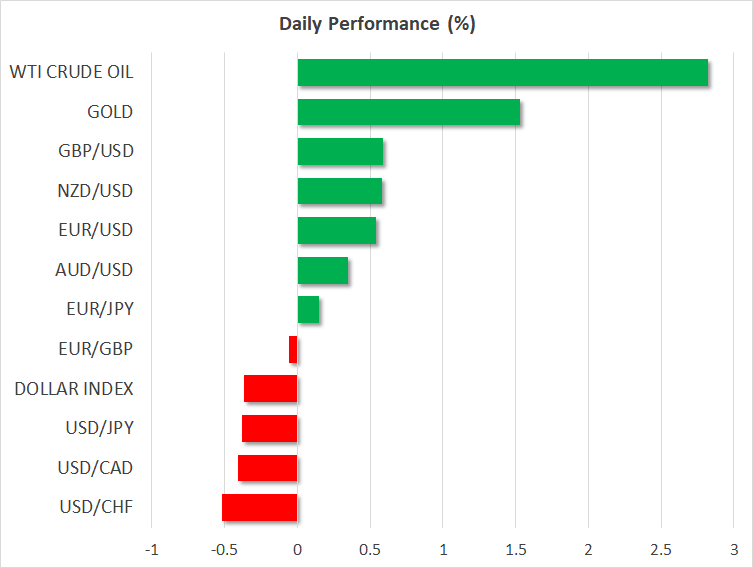This screenshot has height=568, width=753.
Task: Click the 1.5 tick on horizontal axis
Action: [x=515, y=549]
